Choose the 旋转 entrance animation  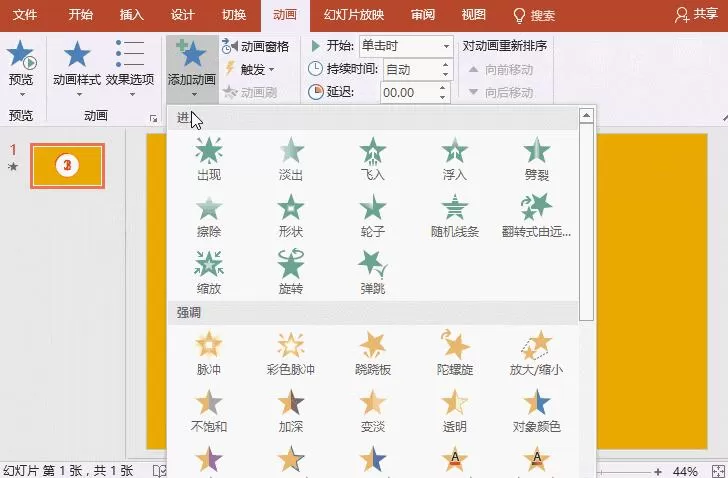pos(291,273)
